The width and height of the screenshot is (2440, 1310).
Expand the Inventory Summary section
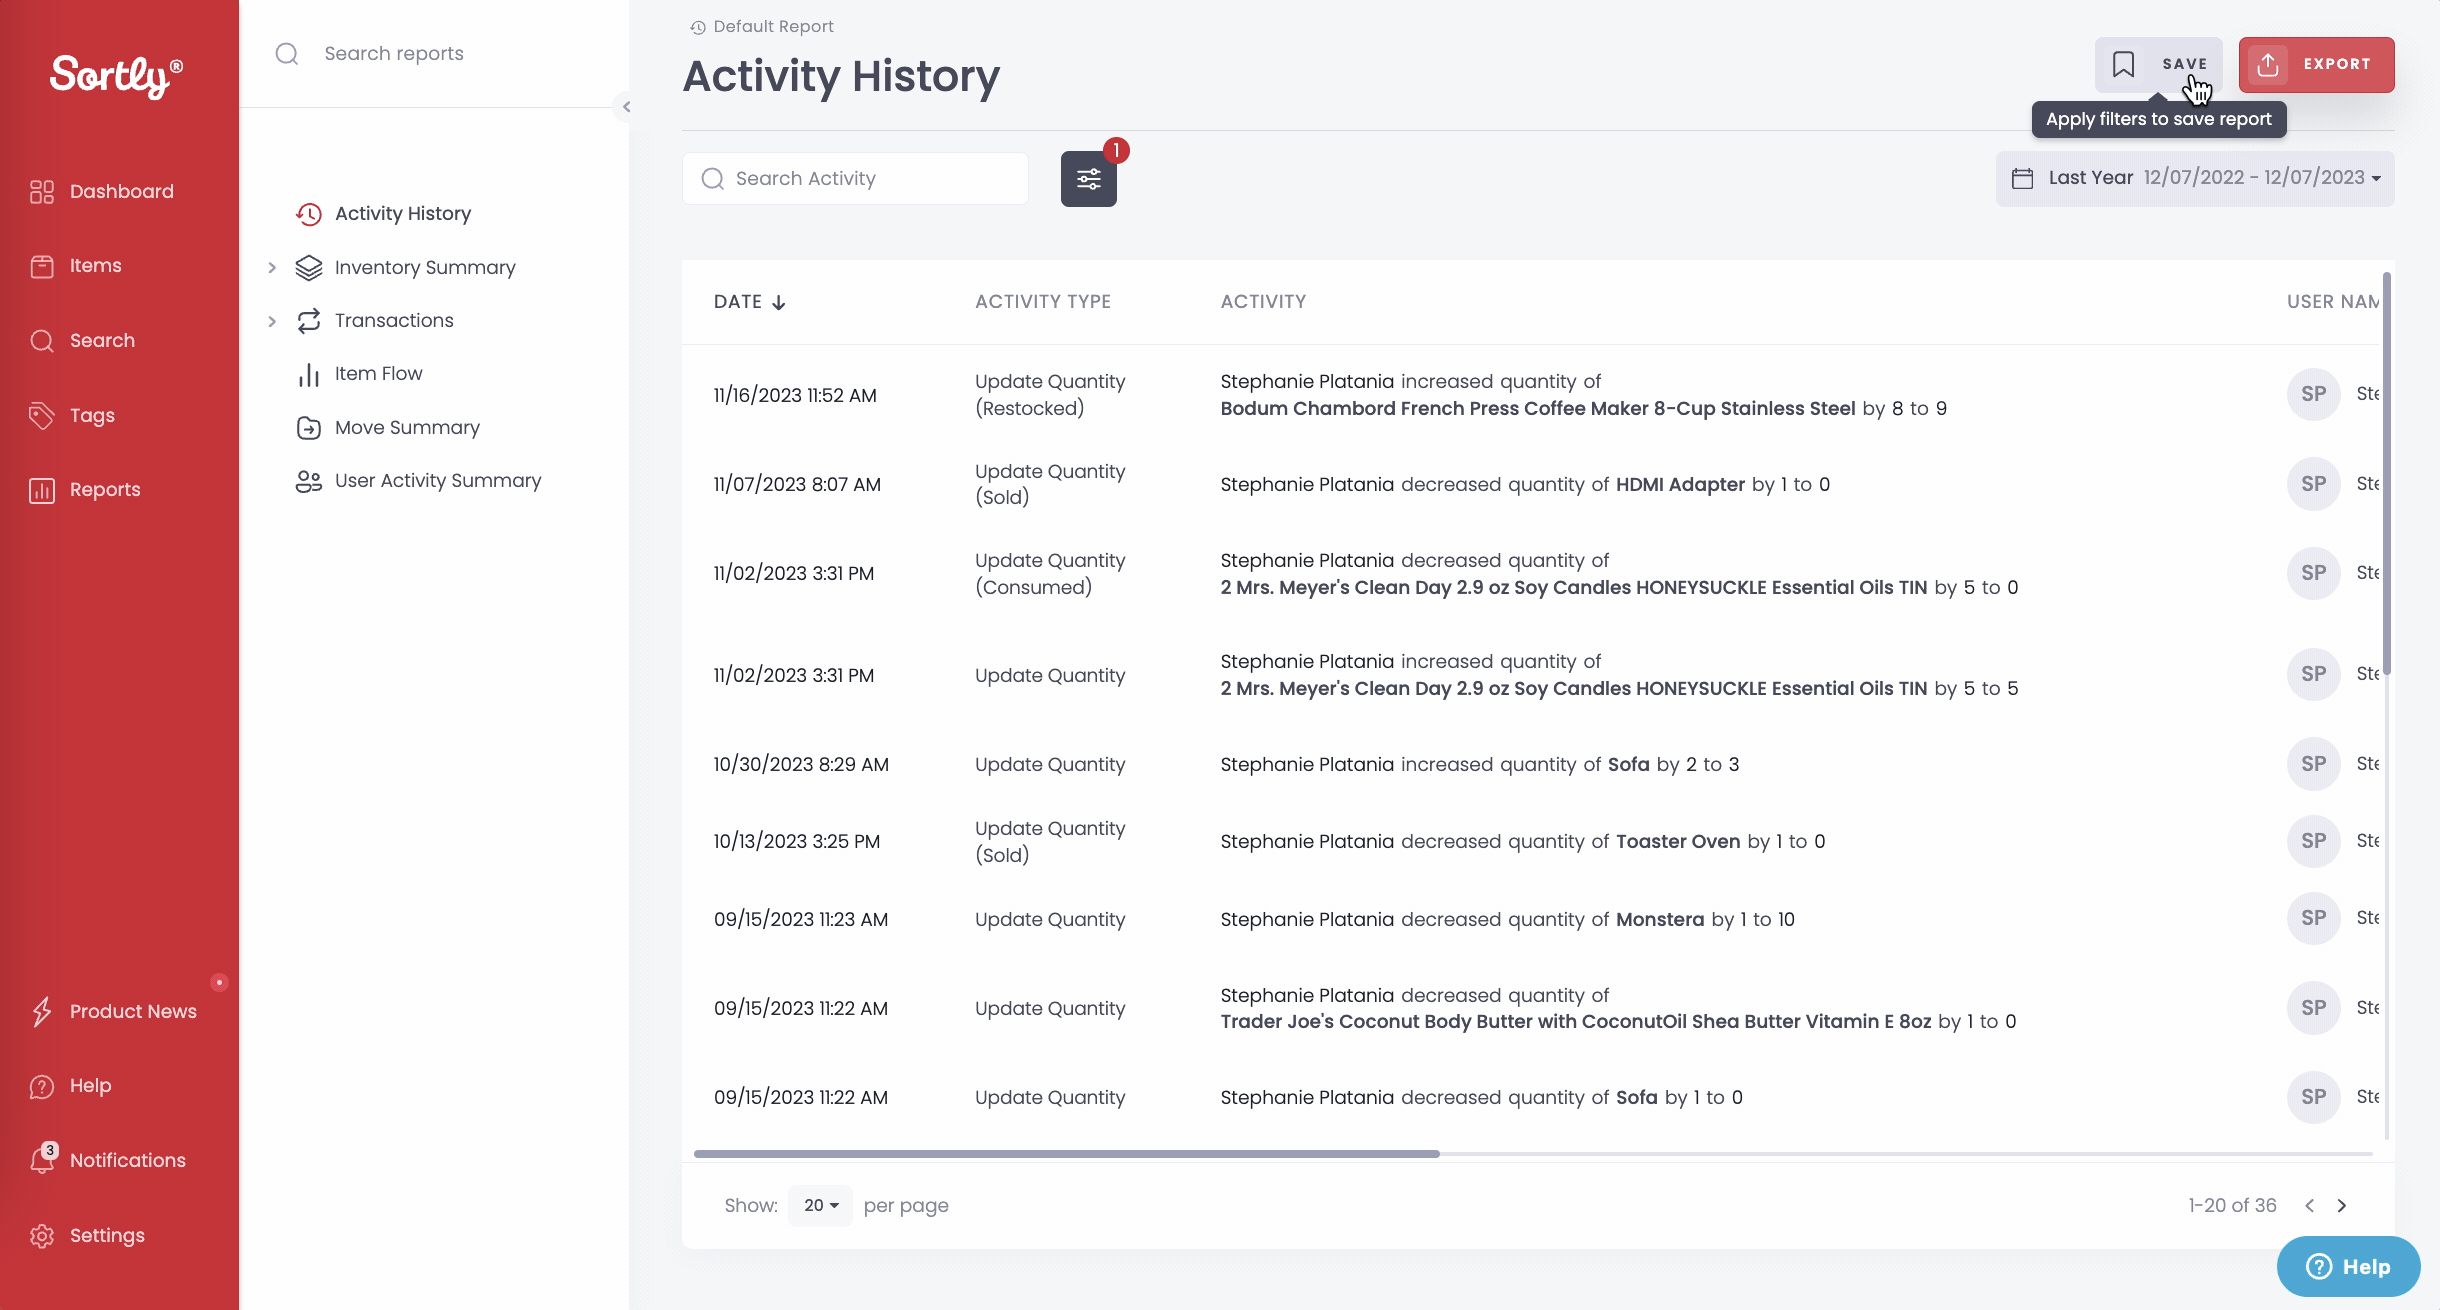tap(272, 267)
